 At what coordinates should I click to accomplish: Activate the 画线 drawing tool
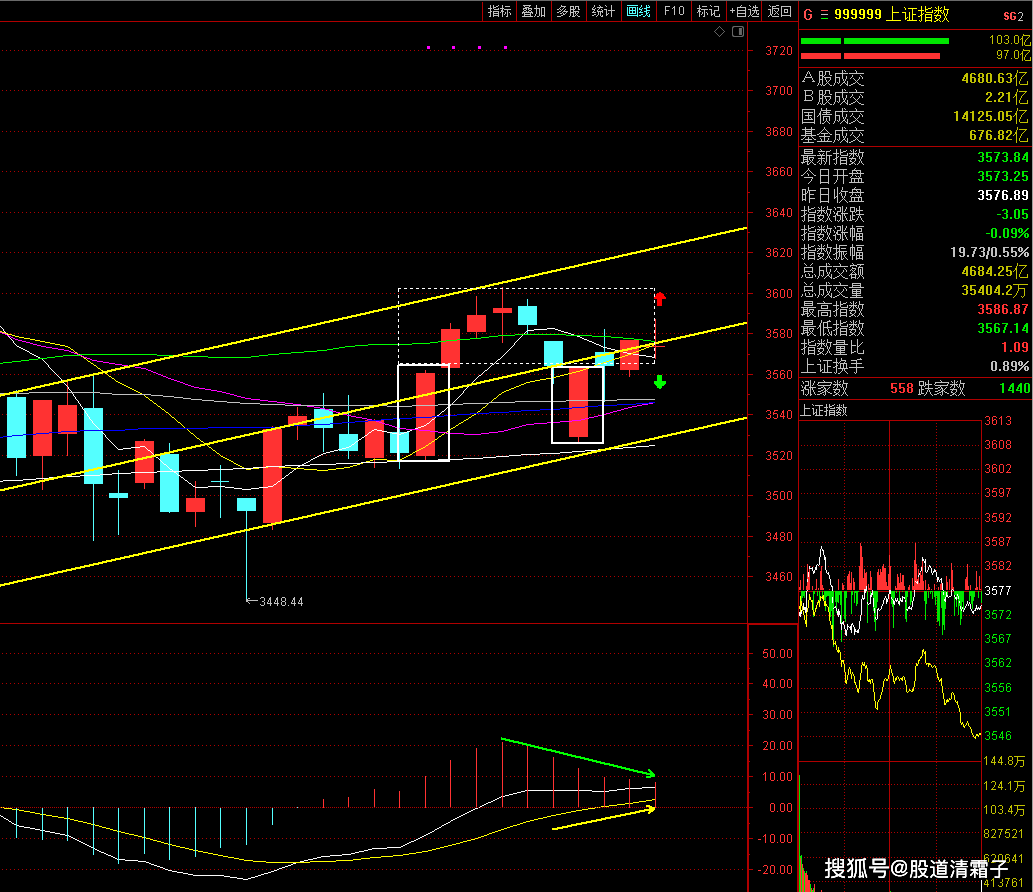tap(638, 11)
